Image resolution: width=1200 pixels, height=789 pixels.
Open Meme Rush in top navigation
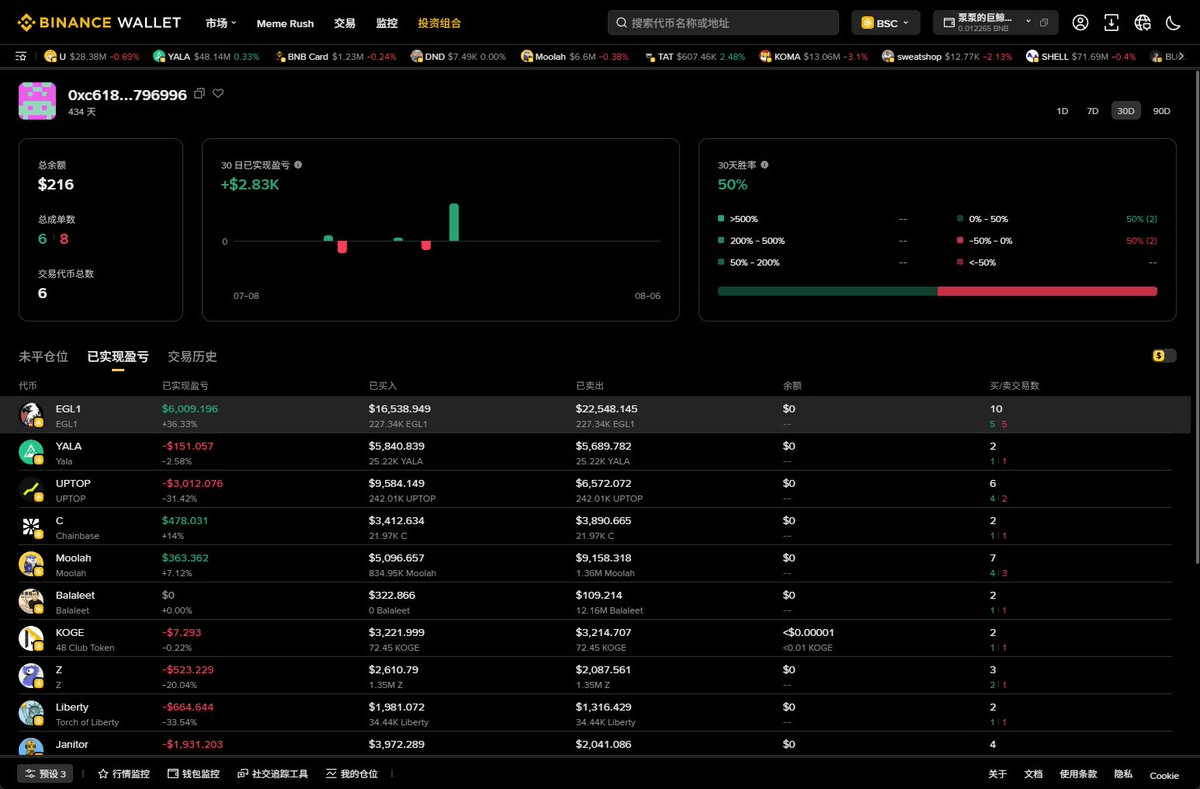(285, 23)
